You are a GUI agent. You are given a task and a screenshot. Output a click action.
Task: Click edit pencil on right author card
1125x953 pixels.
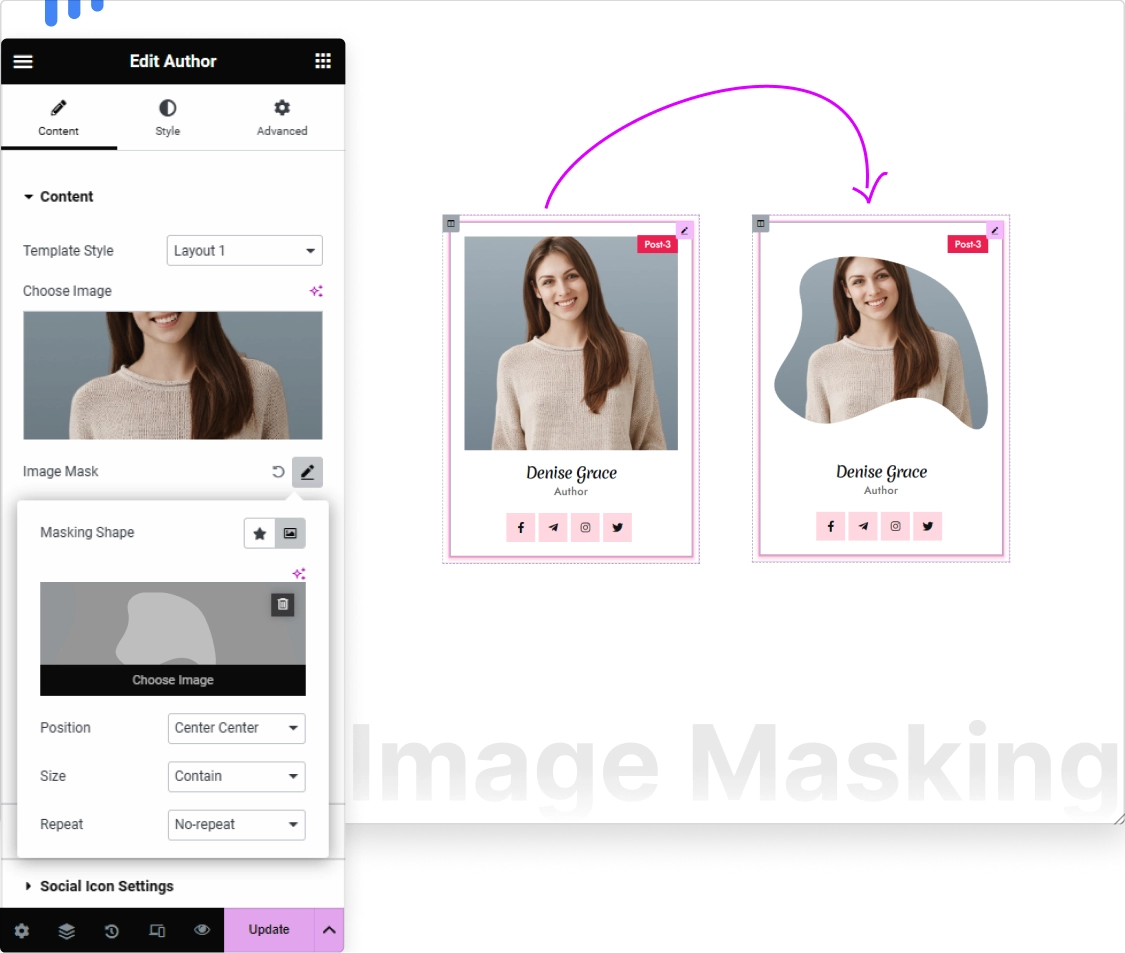(994, 230)
